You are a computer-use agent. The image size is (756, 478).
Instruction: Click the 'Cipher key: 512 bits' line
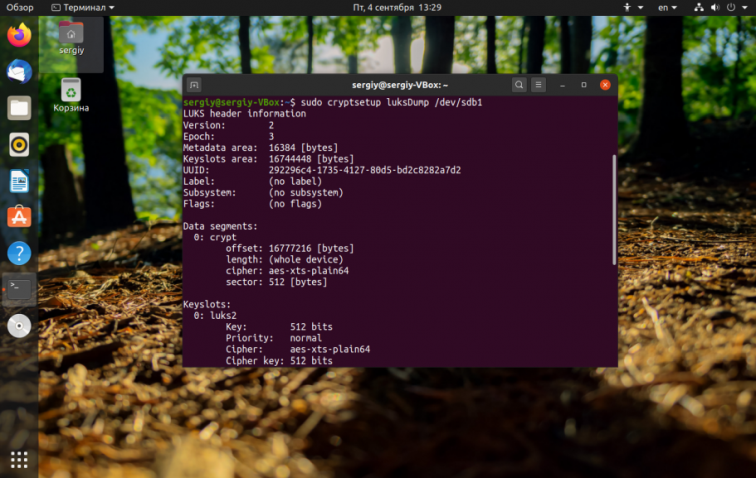(279, 361)
